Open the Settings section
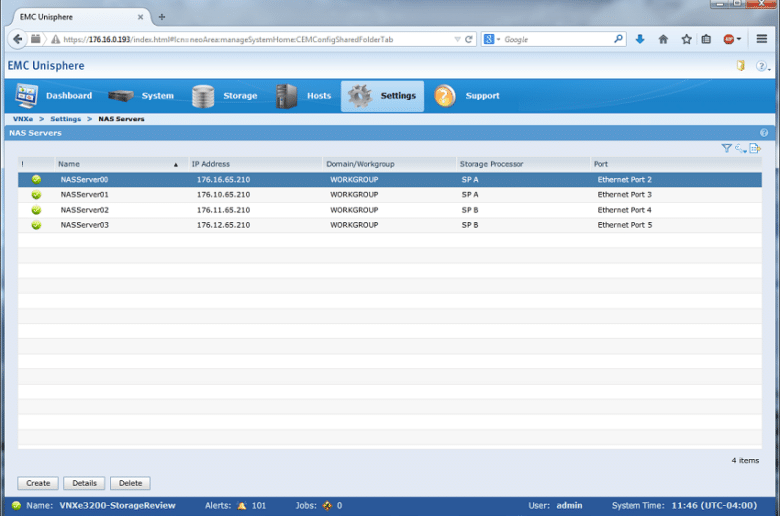 point(382,96)
